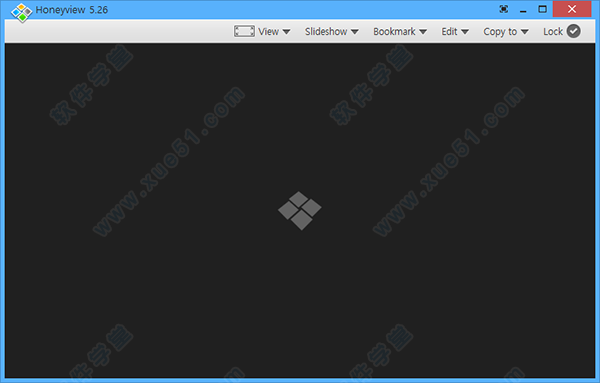Toggle the fit-to-window stretch icon

[244, 31]
